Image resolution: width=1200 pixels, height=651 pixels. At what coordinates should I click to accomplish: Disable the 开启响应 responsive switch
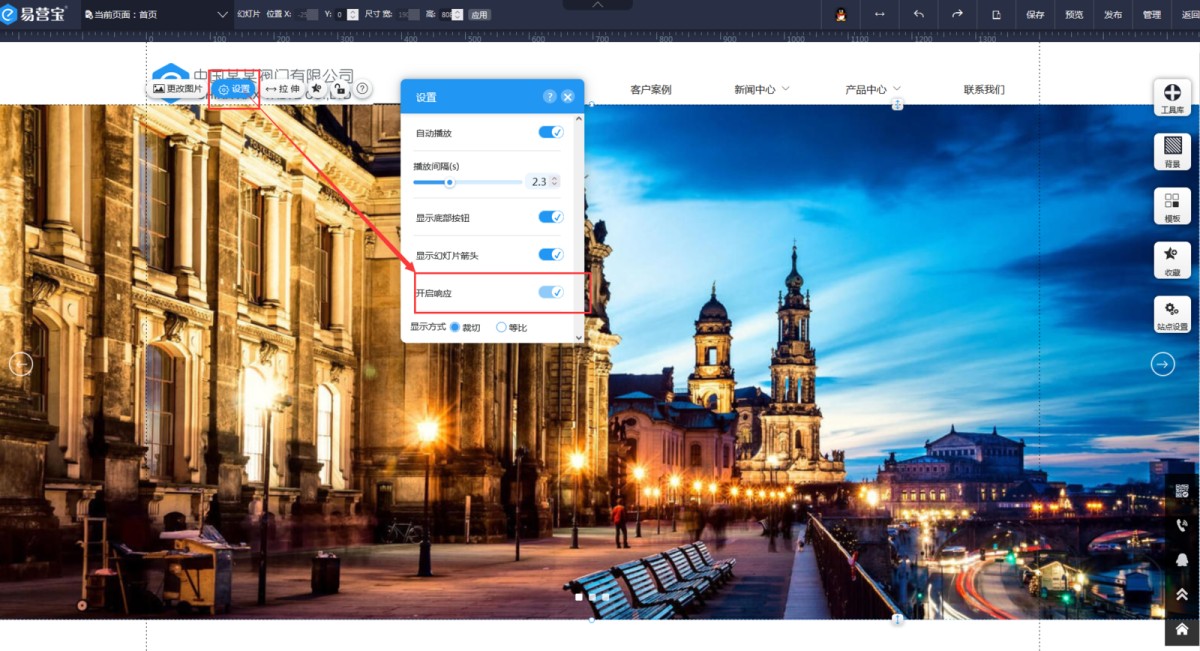550,292
